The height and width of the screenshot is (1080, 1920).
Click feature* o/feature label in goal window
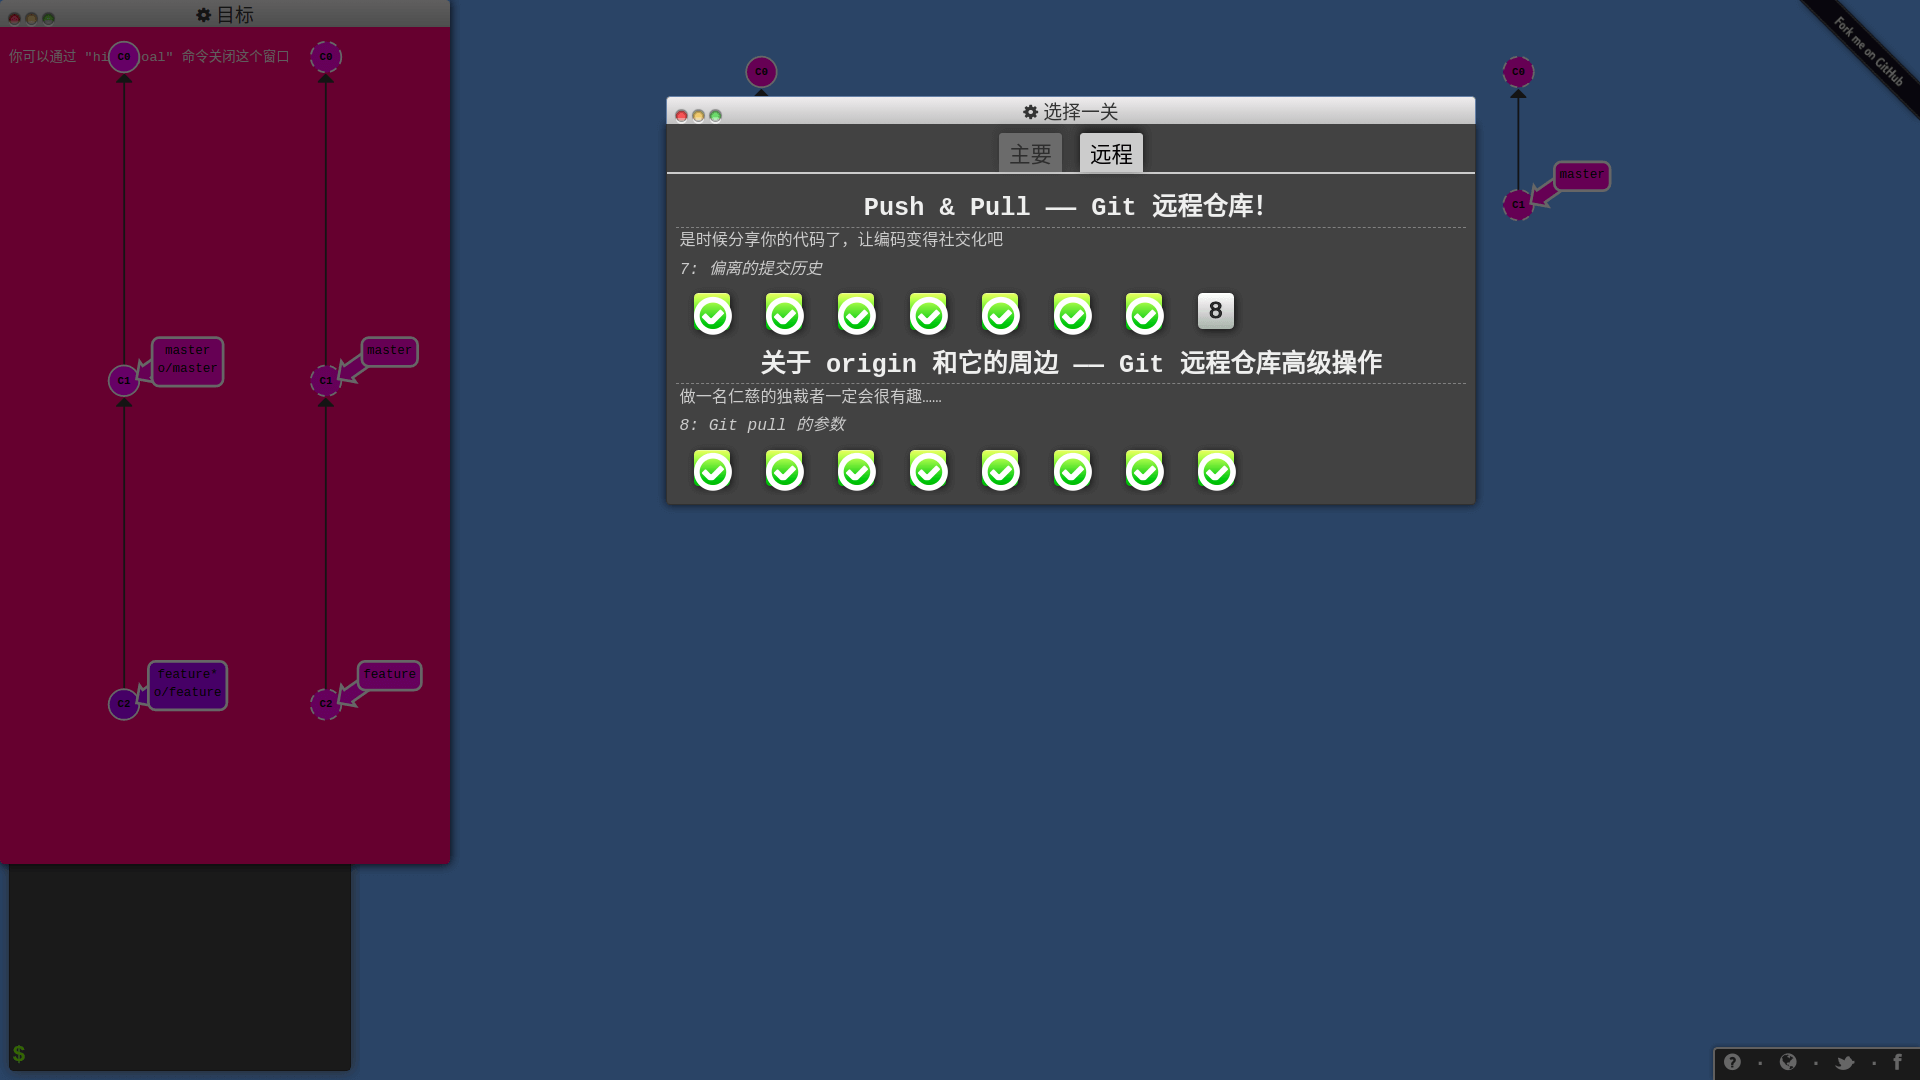(x=187, y=685)
